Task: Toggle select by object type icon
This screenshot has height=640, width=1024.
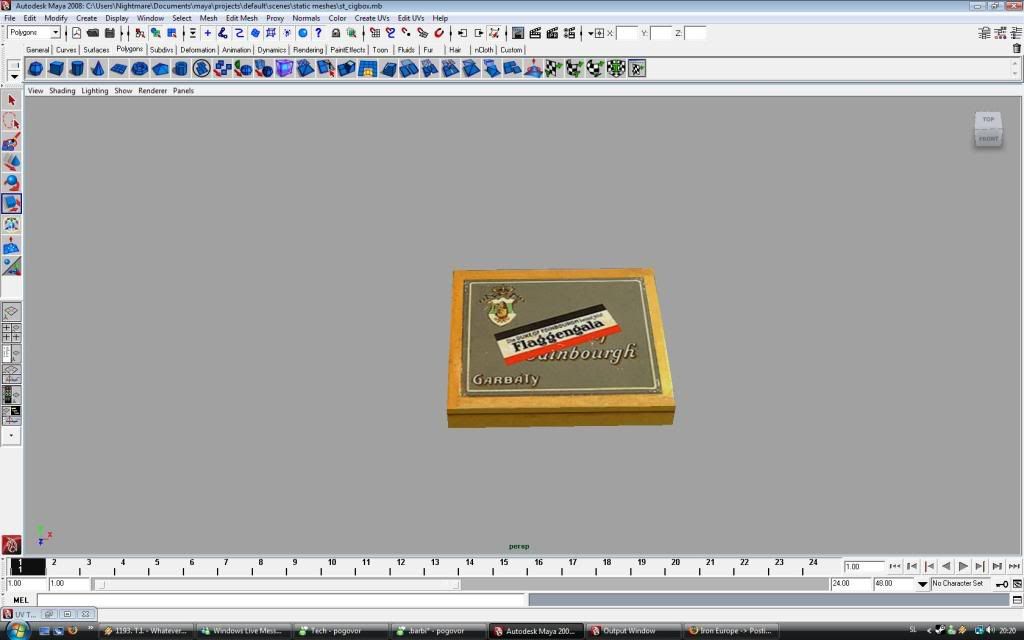Action: tap(155, 33)
